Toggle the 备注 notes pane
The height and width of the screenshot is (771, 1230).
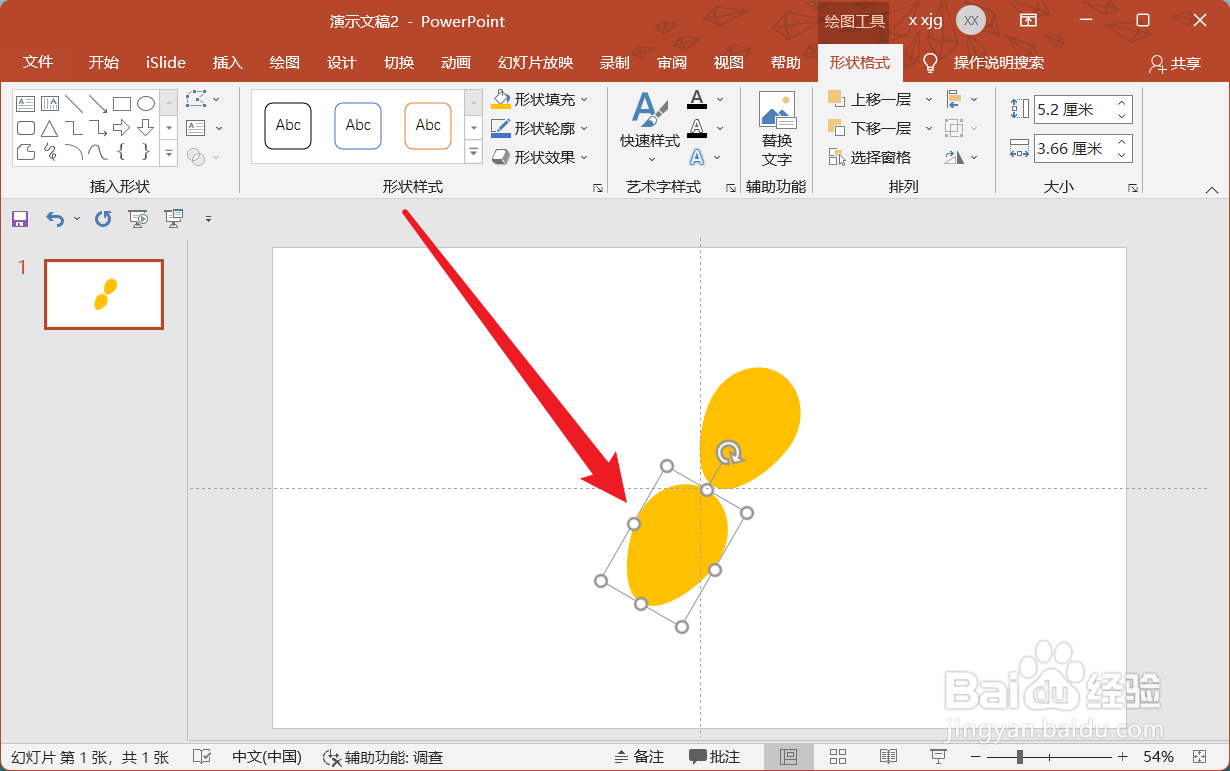point(639,757)
